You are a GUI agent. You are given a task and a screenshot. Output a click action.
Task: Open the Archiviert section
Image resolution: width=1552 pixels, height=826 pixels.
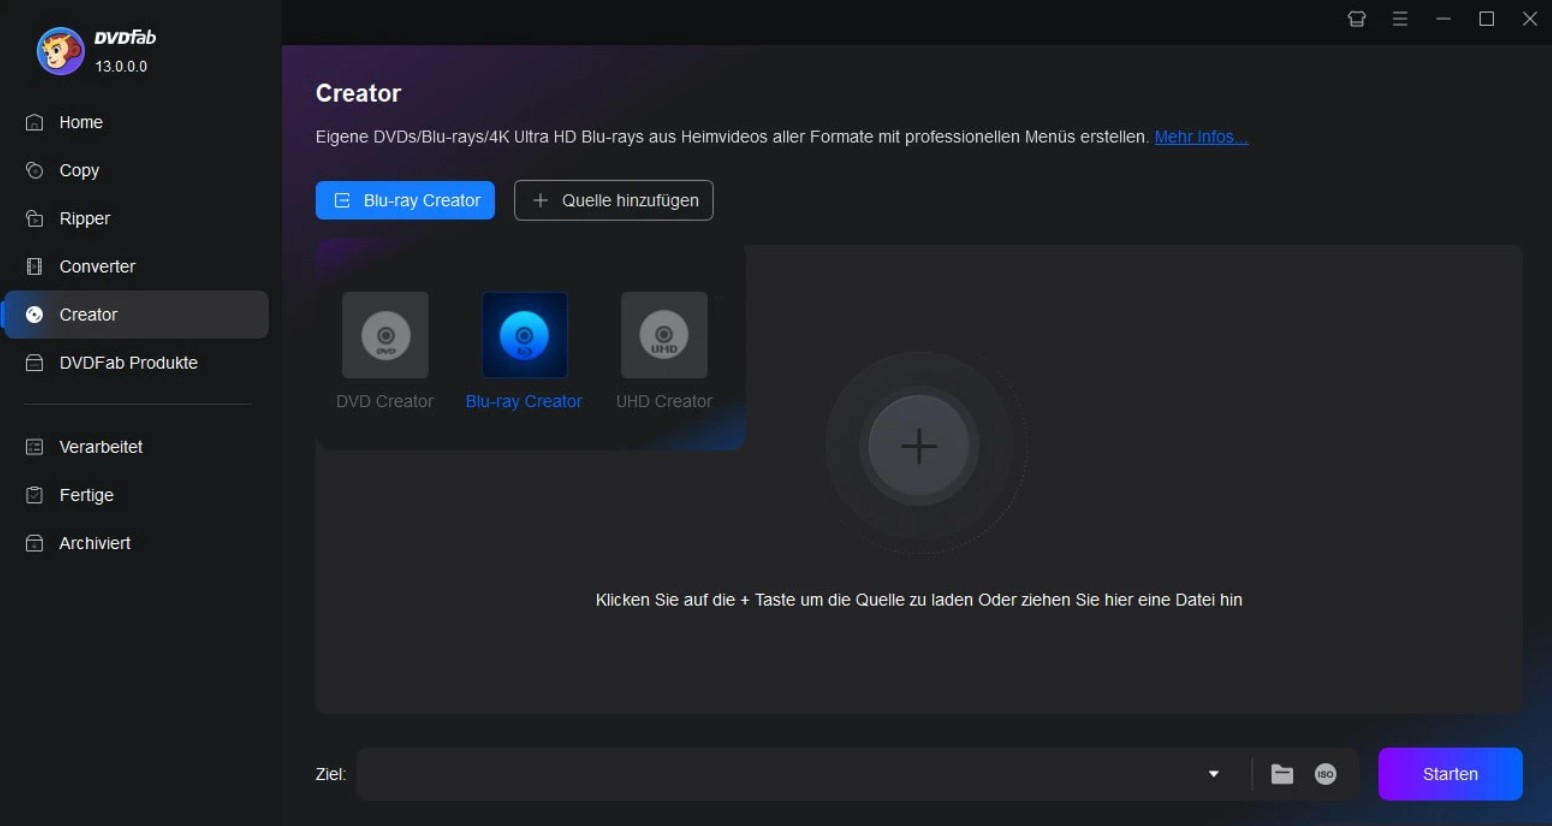[x=136, y=543]
